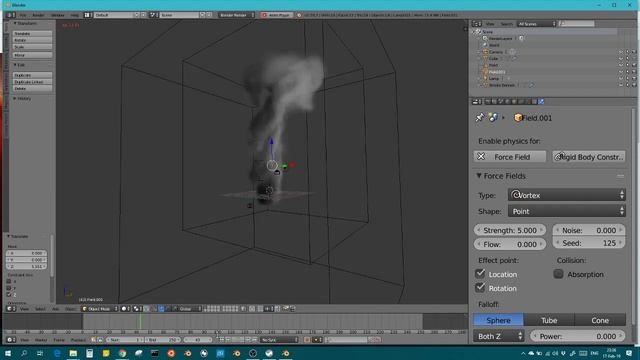640x360 pixels.
Task: Click Duplicate in the tool shelf
Action: 32,75
